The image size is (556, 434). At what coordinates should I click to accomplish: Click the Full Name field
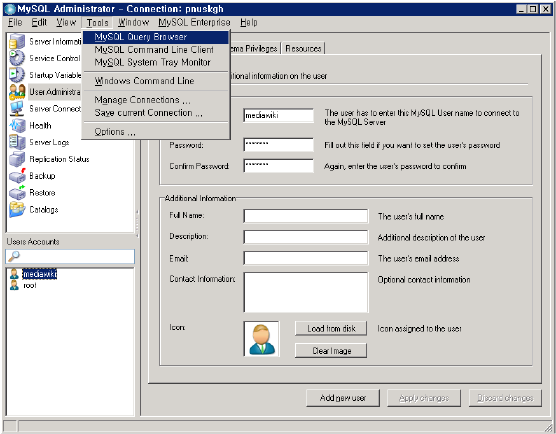pos(306,216)
